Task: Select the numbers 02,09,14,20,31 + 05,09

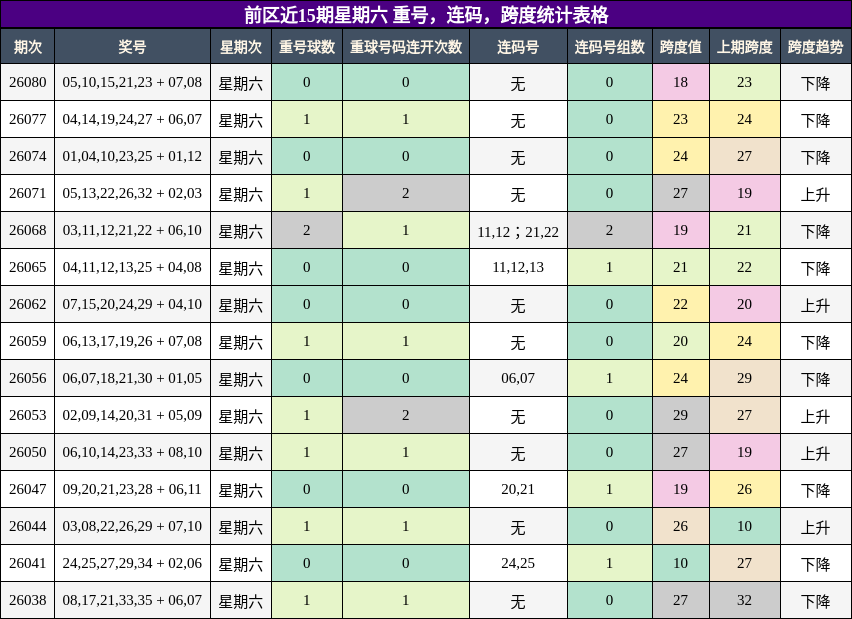Action: tap(132, 415)
